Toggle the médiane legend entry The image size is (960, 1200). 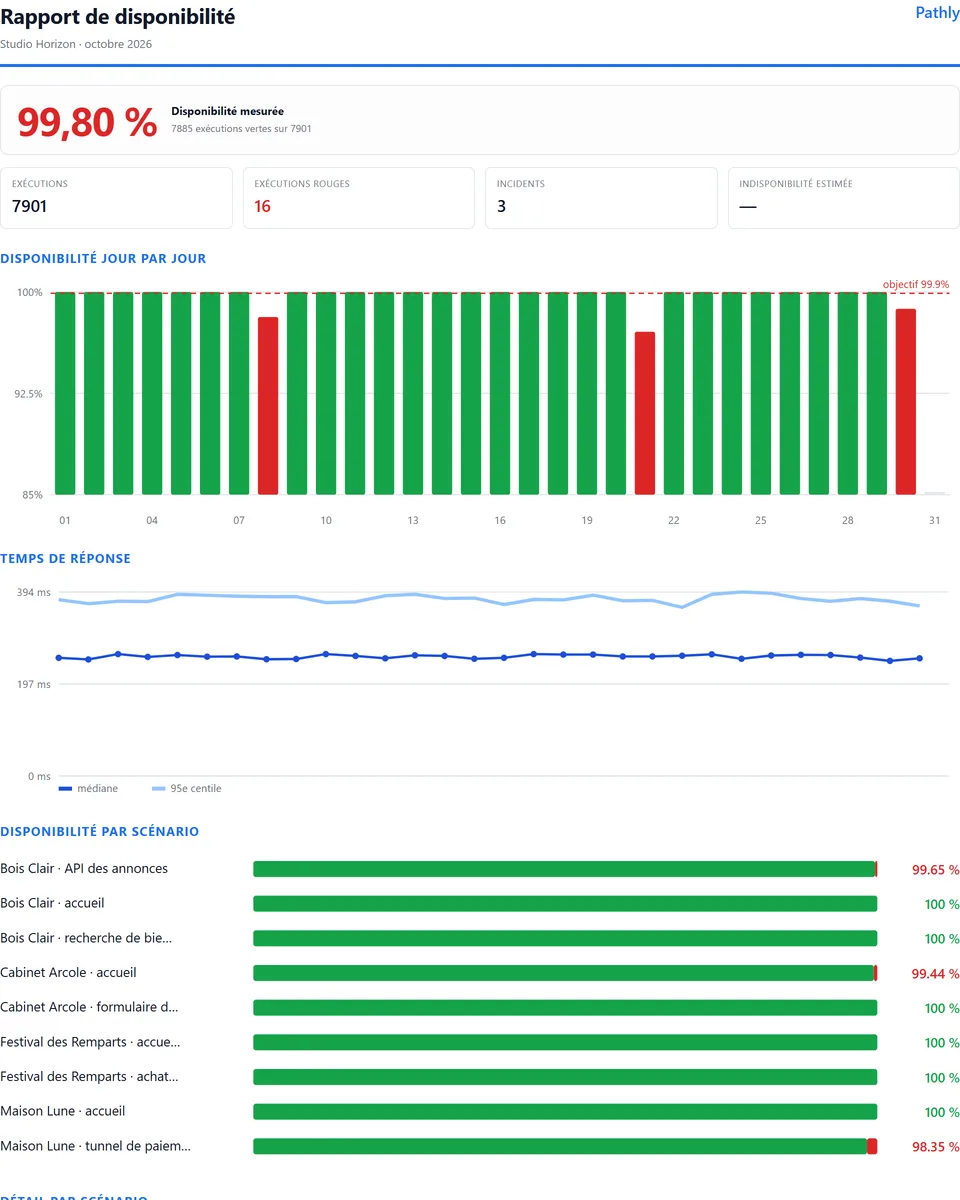click(x=88, y=789)
